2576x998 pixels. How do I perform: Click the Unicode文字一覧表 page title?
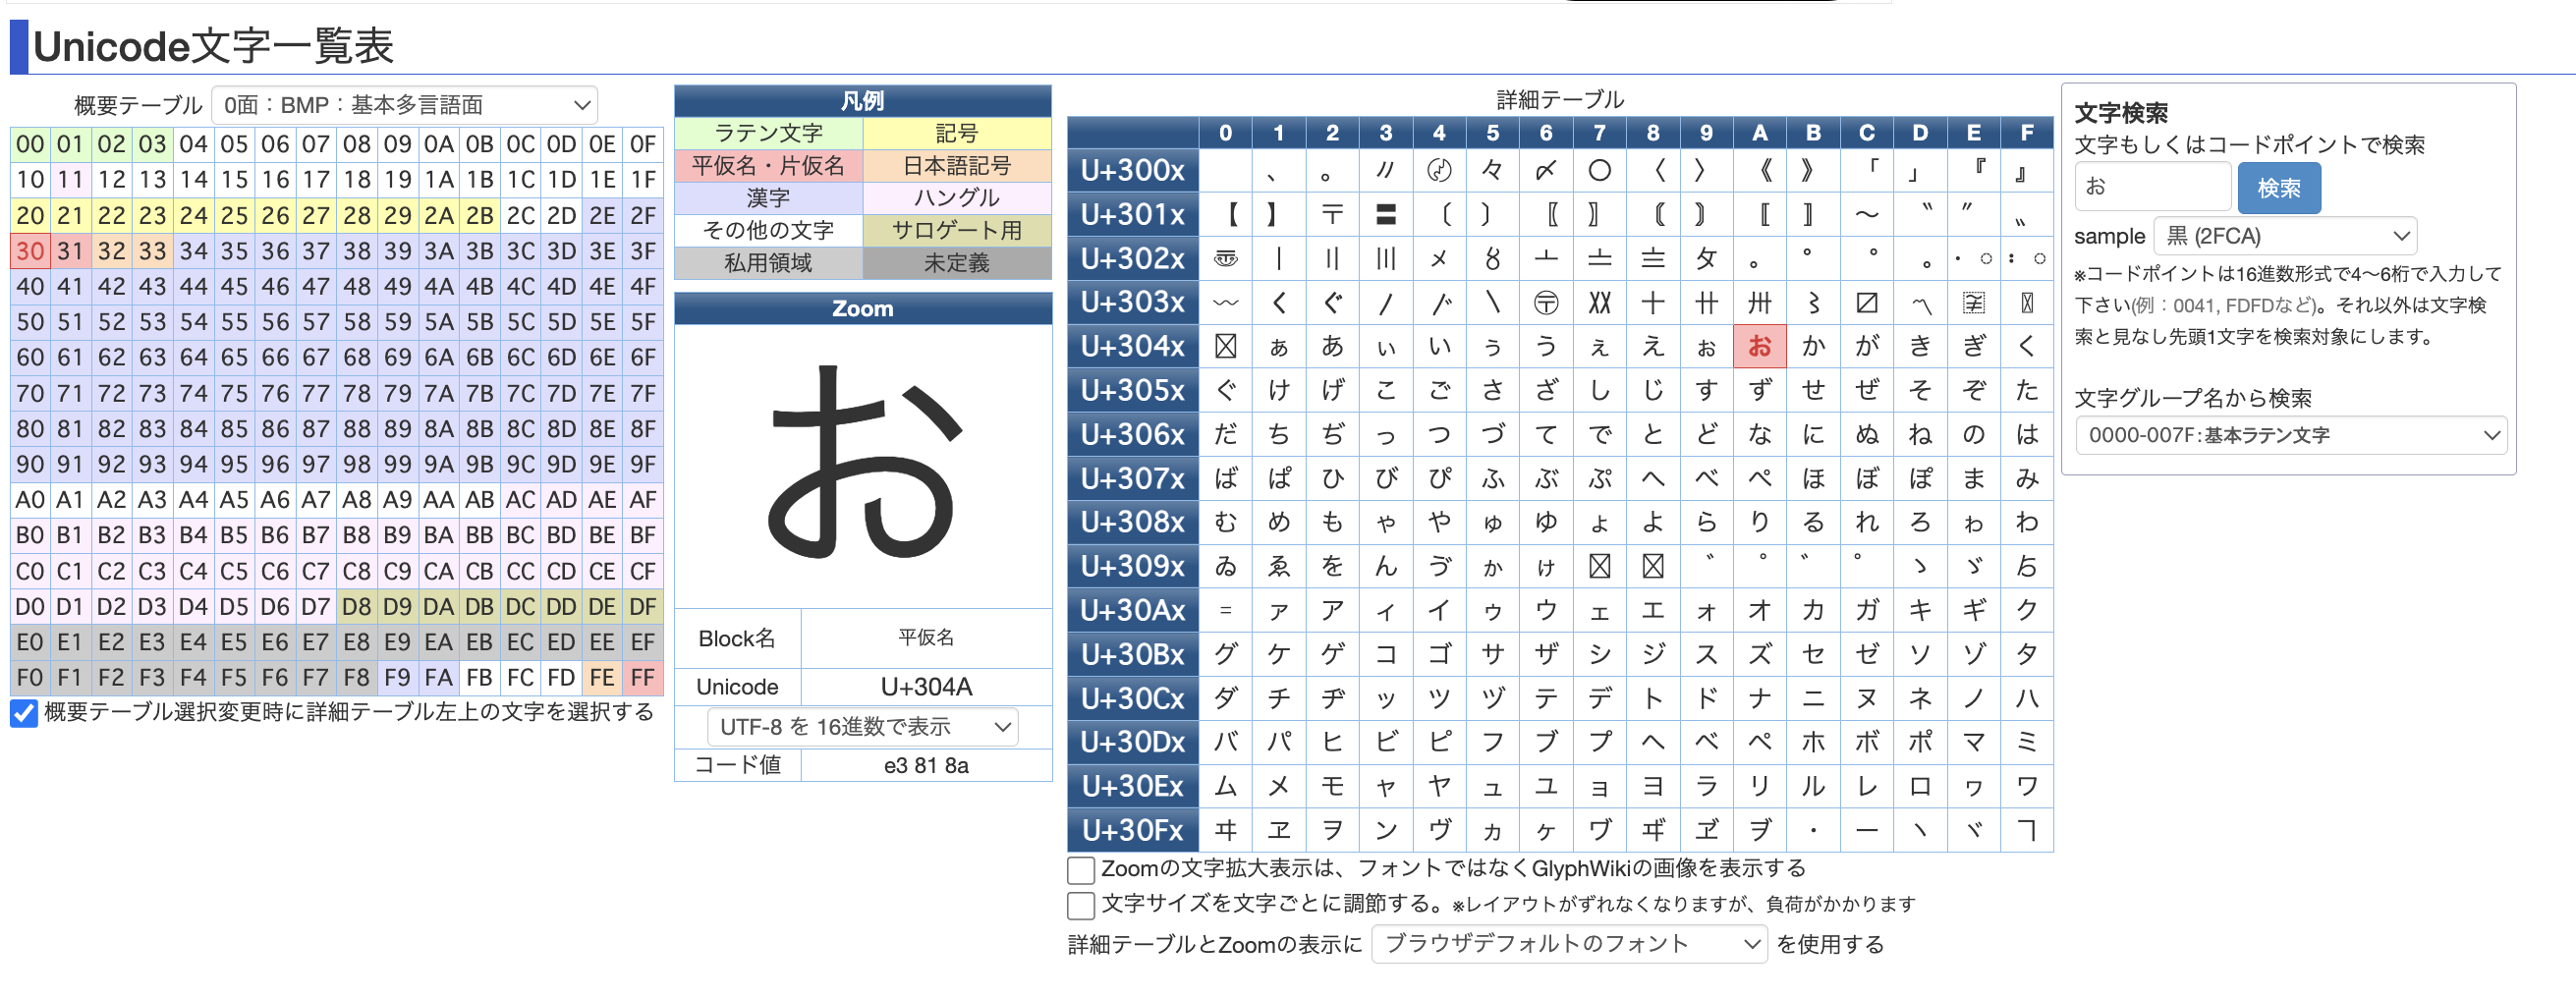[213, 46]
